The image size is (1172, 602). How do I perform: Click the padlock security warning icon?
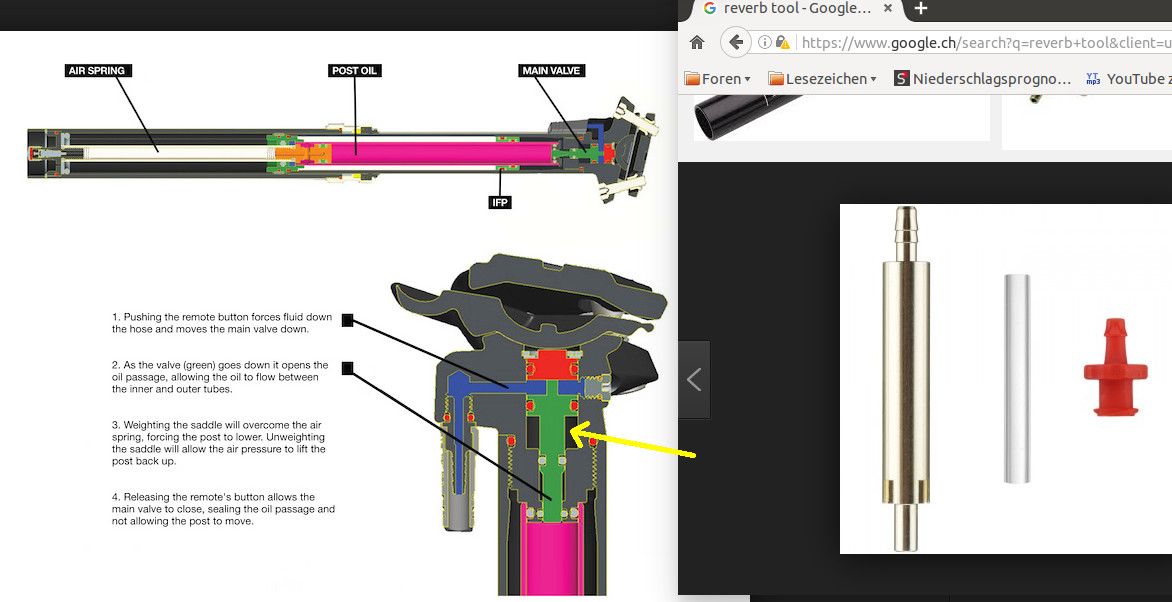[782, 43]
